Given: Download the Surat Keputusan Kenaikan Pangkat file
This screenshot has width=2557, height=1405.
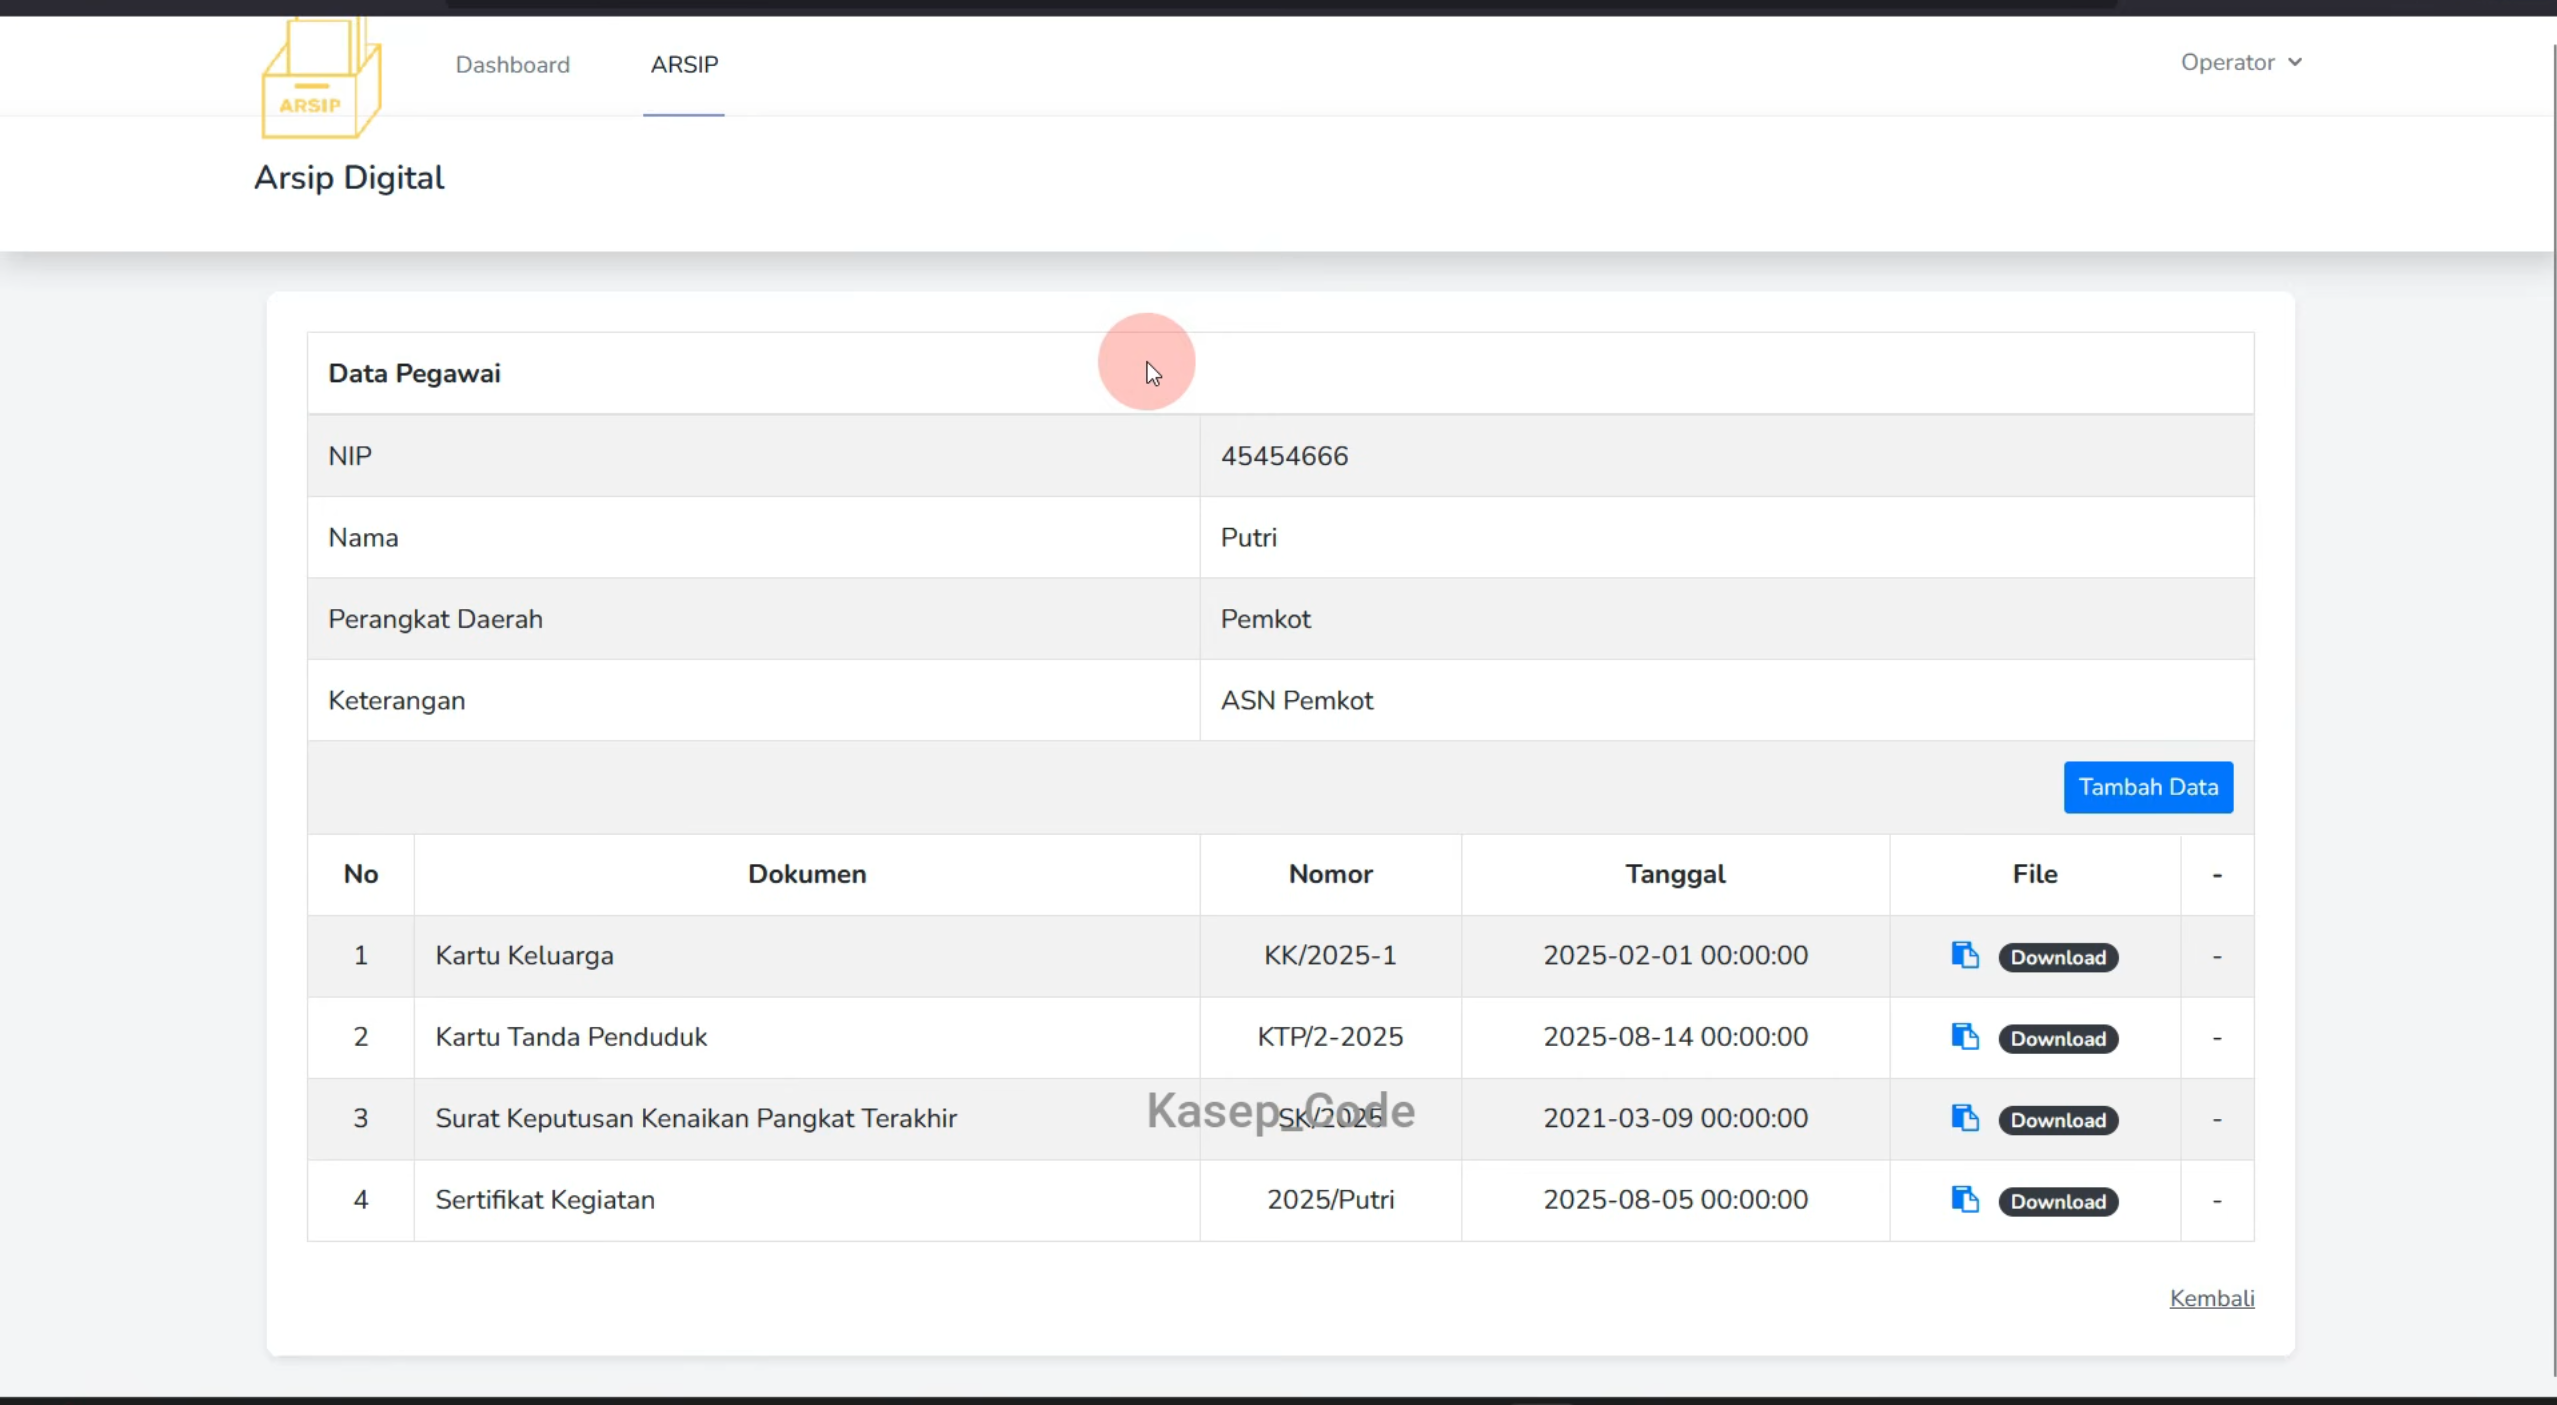Looking at the screenshot, I should (x=2058, y=1120).
